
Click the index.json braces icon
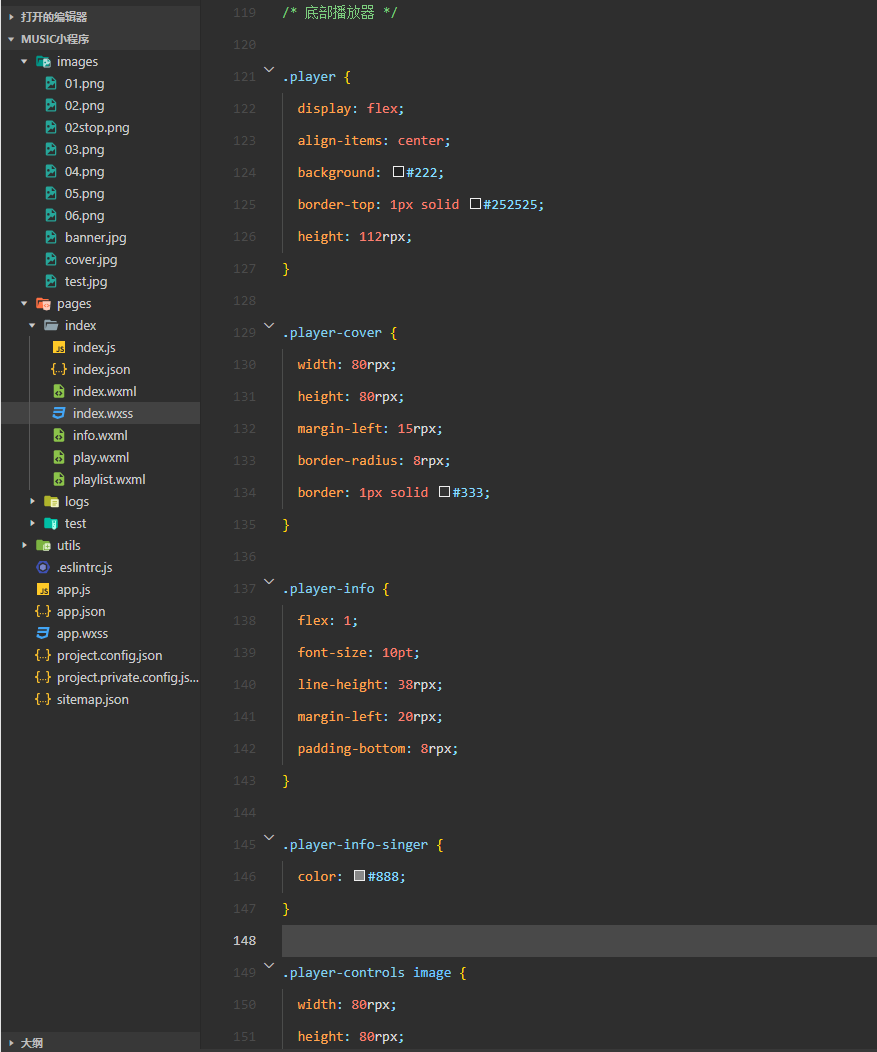(x=59, y=370)
